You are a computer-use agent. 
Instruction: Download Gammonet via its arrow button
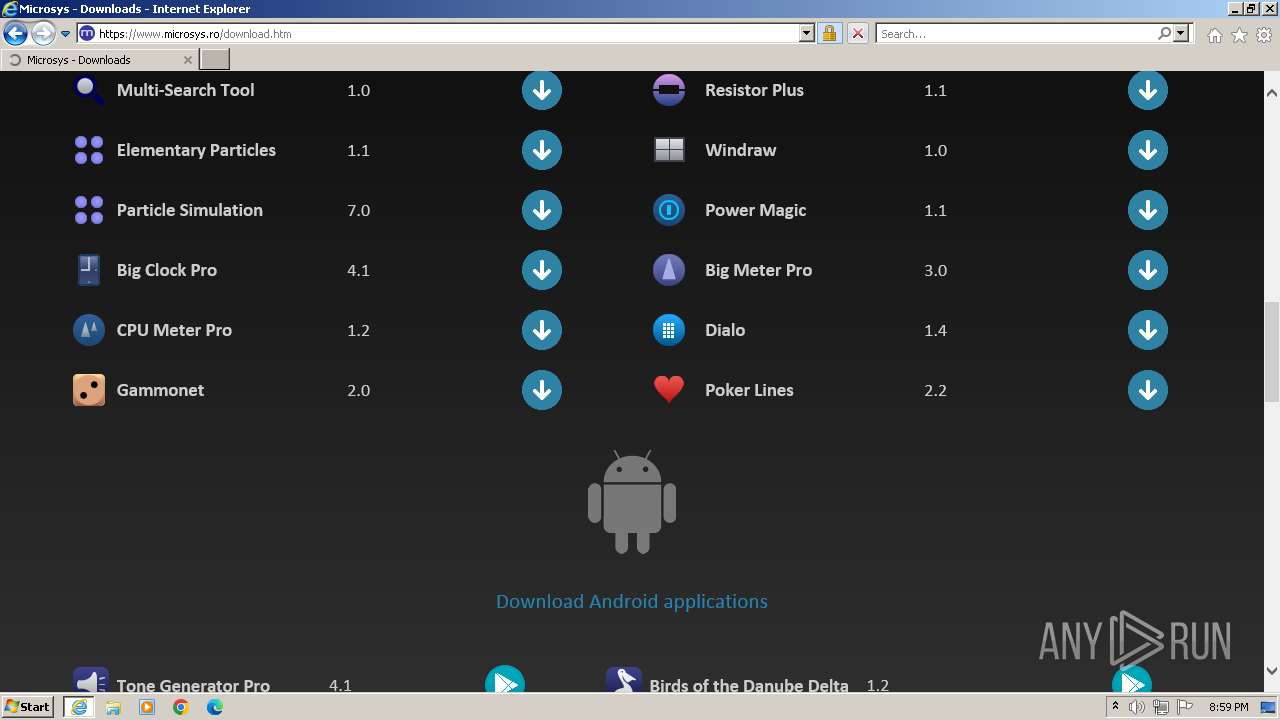[541, 390]
